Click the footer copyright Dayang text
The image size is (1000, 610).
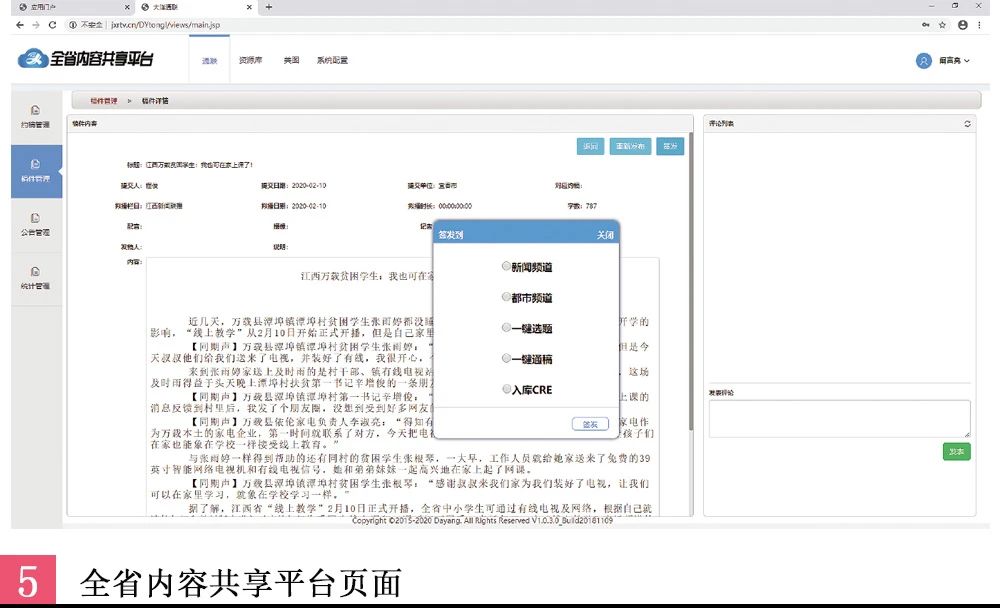[x=482, y=521]
